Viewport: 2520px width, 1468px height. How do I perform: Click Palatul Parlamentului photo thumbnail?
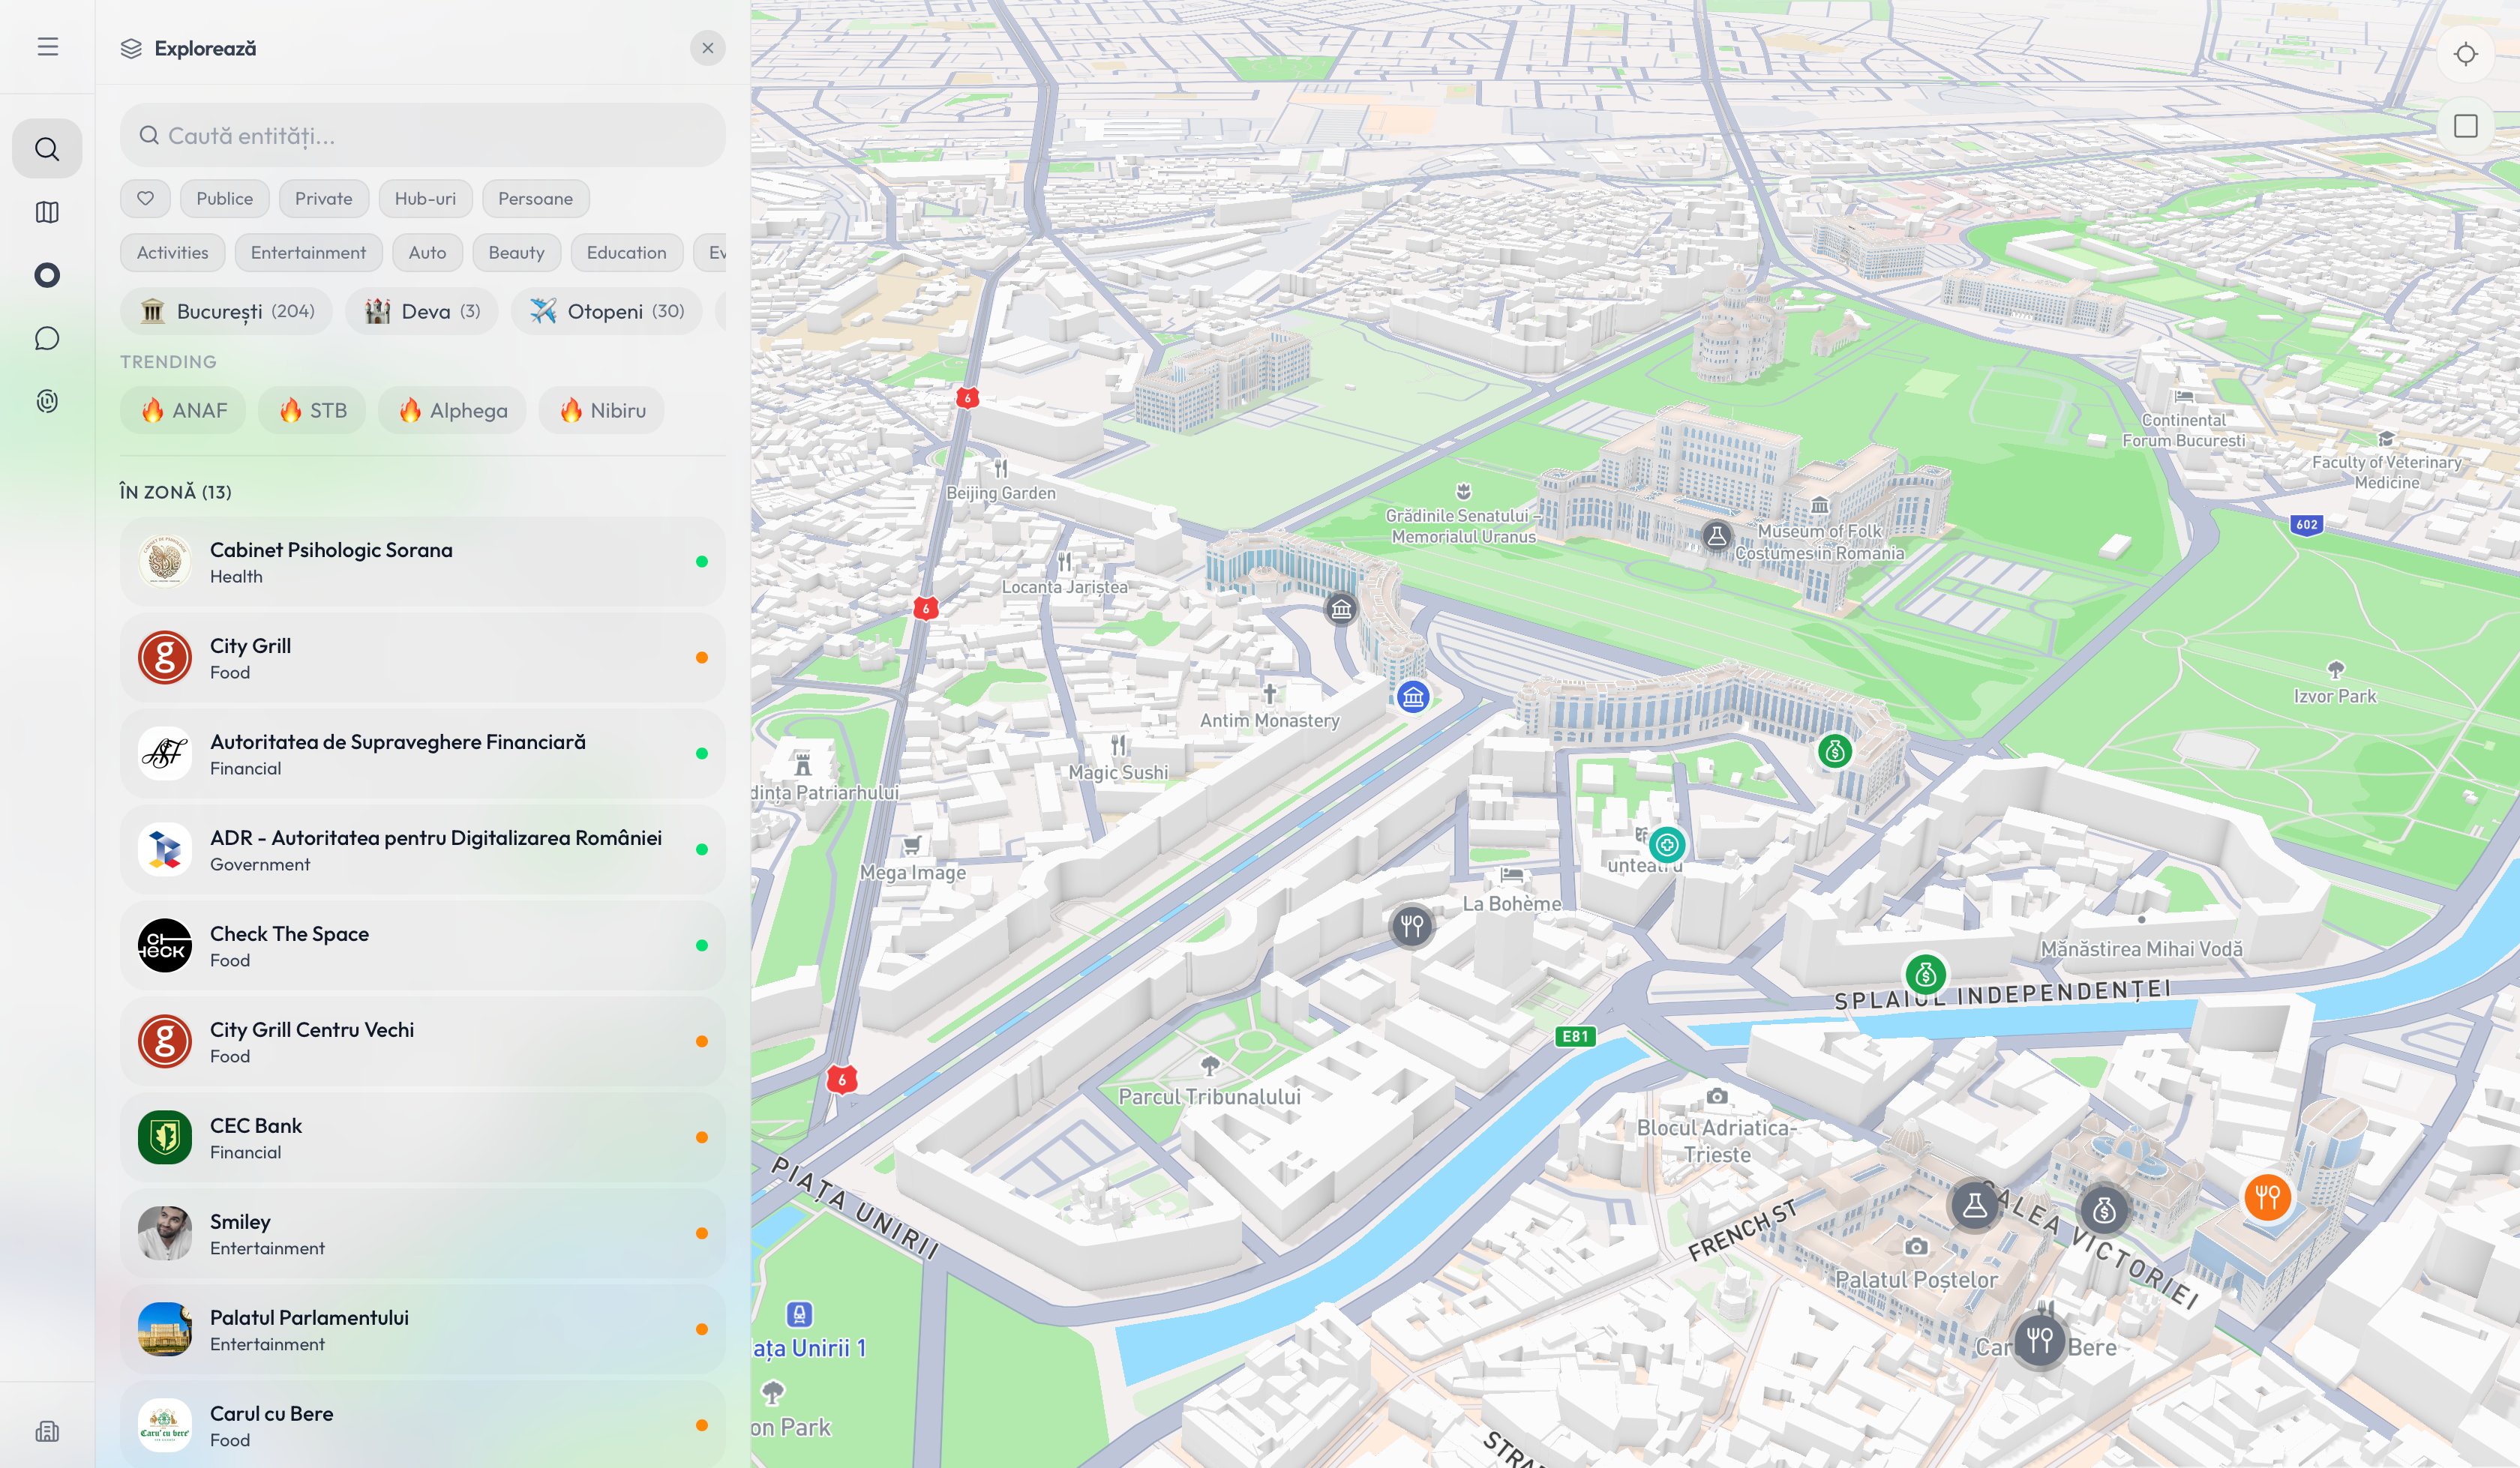coord(165,1329)
